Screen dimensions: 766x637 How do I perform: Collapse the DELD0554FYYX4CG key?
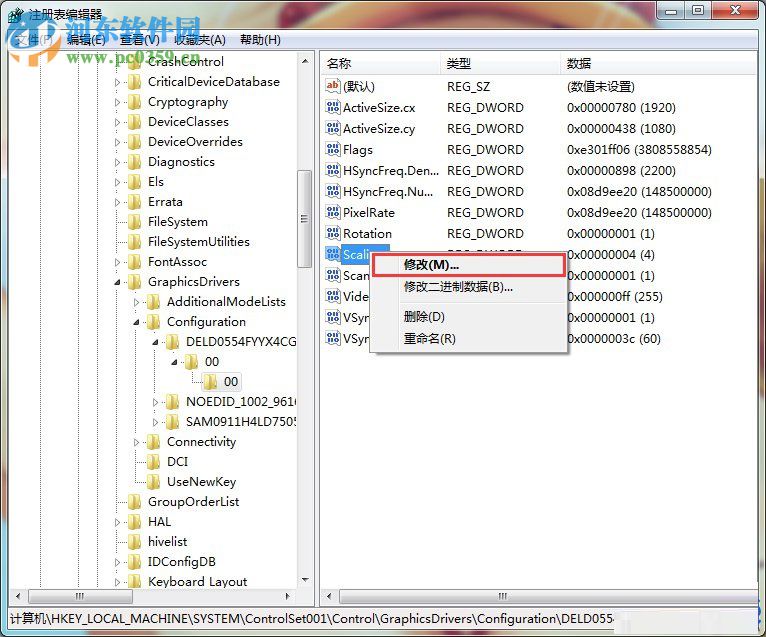(x=155, y=342)
